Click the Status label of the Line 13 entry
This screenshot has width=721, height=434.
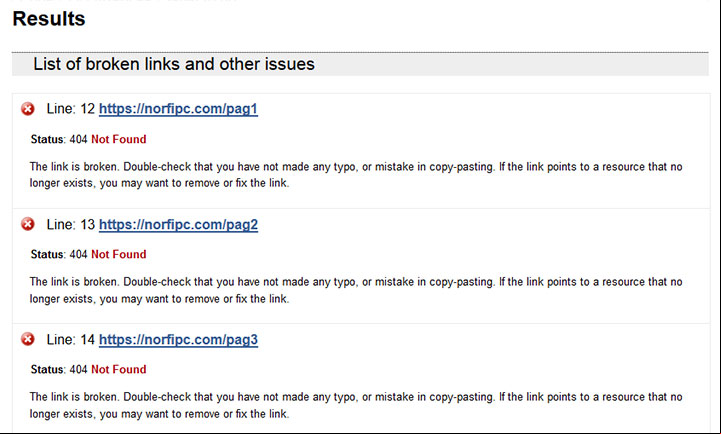click(x=48, y=254)
